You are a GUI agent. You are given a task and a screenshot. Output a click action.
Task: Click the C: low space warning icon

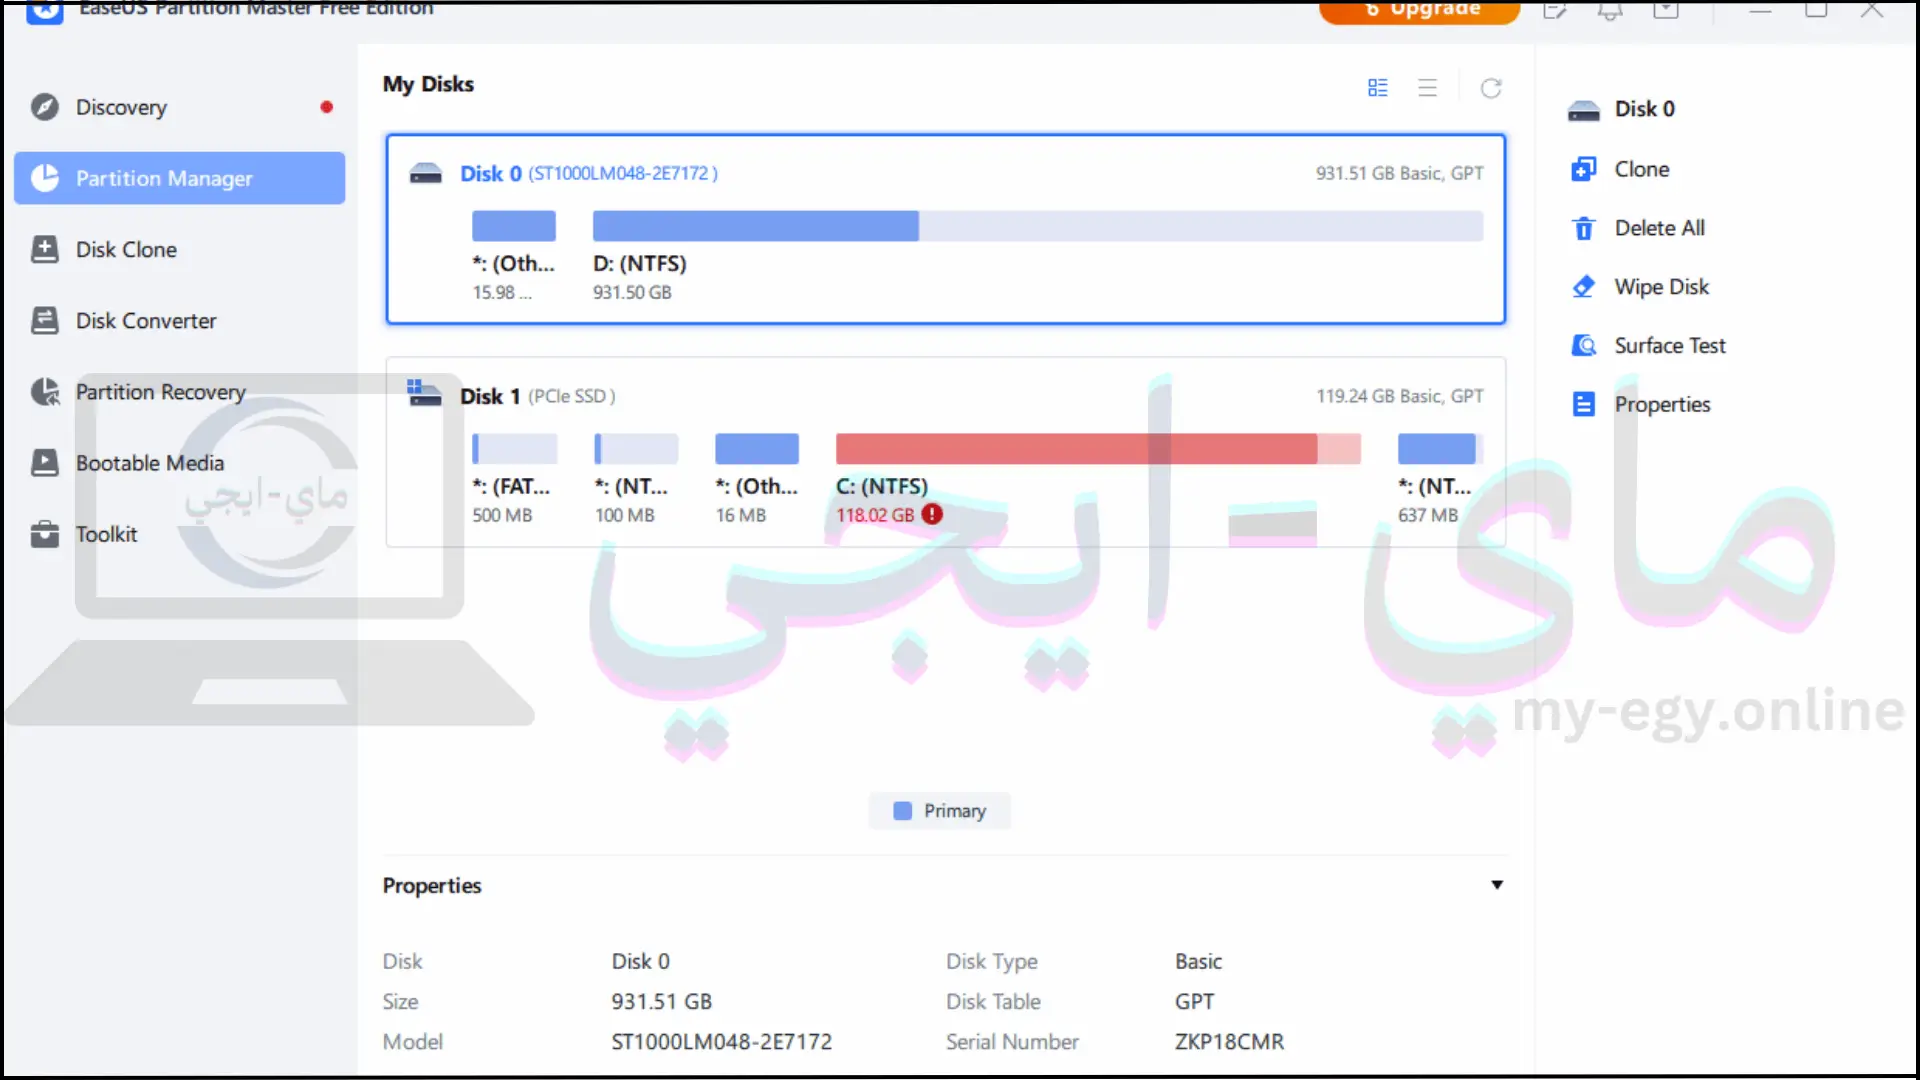(932, 514)
